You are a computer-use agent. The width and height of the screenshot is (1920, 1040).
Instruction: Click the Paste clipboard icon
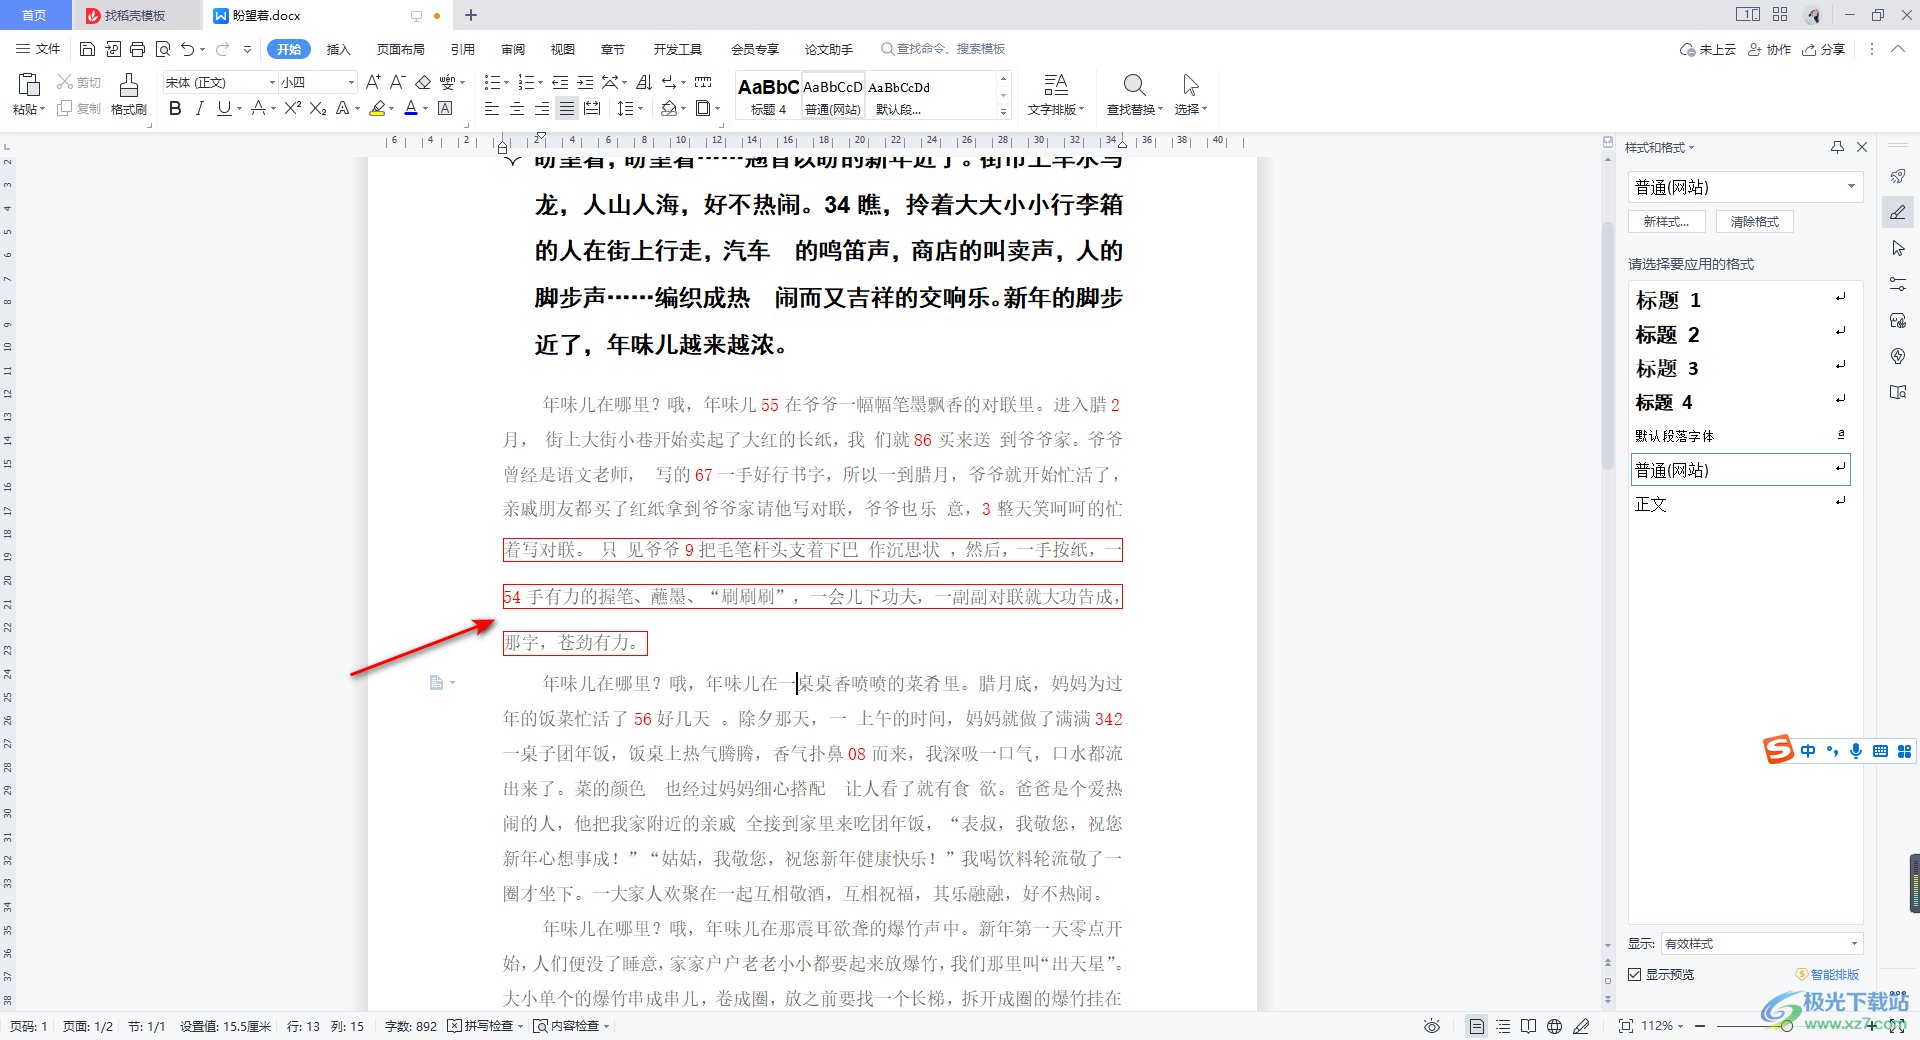click(29, 84)
